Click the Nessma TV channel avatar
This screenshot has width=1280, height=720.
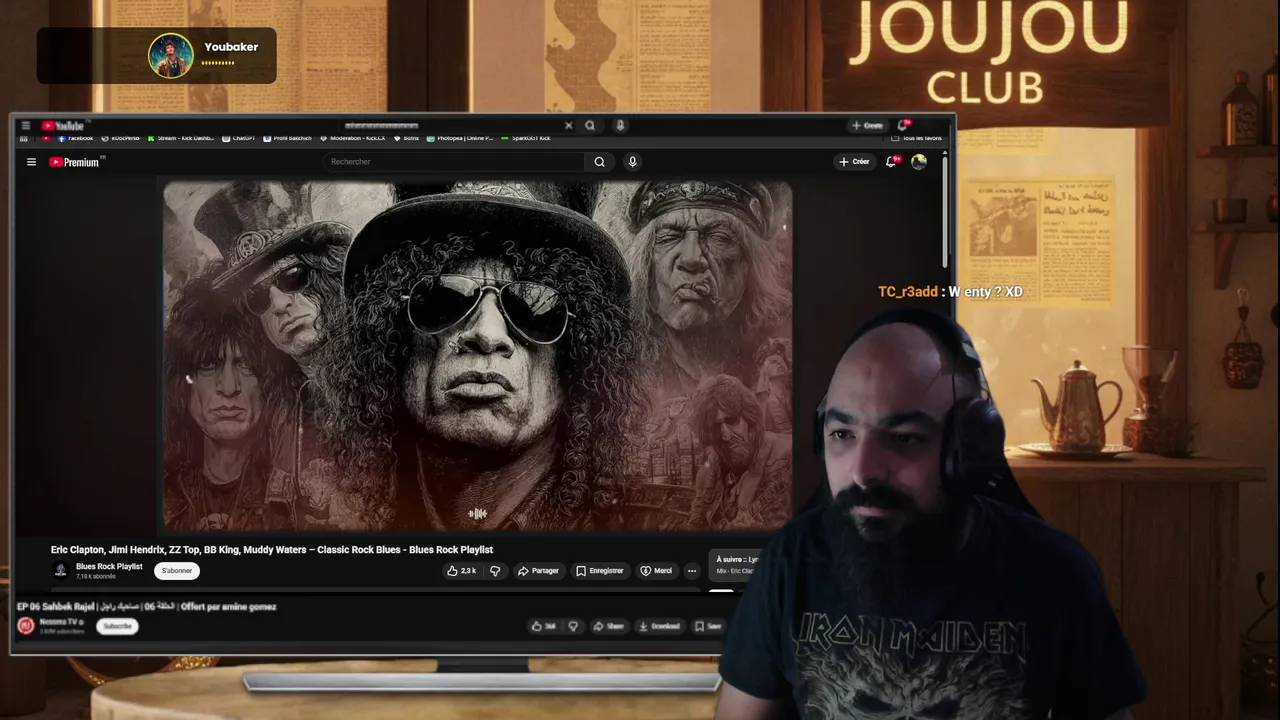click(26, 626)
